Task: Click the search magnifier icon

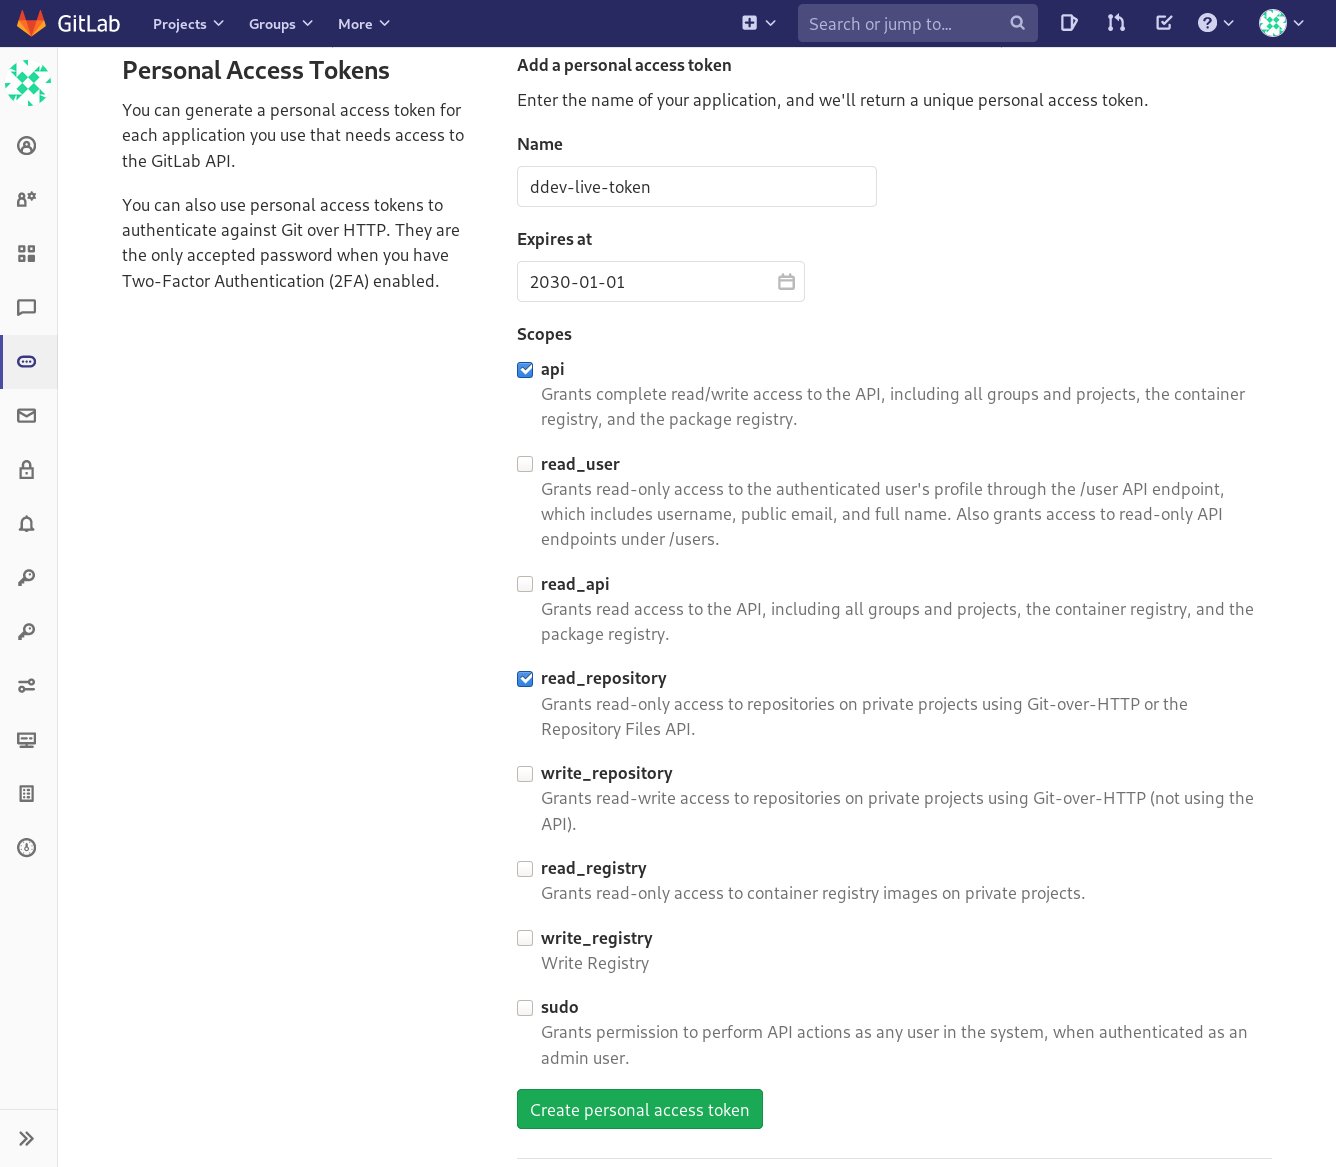Action: tap(1017, 23)
